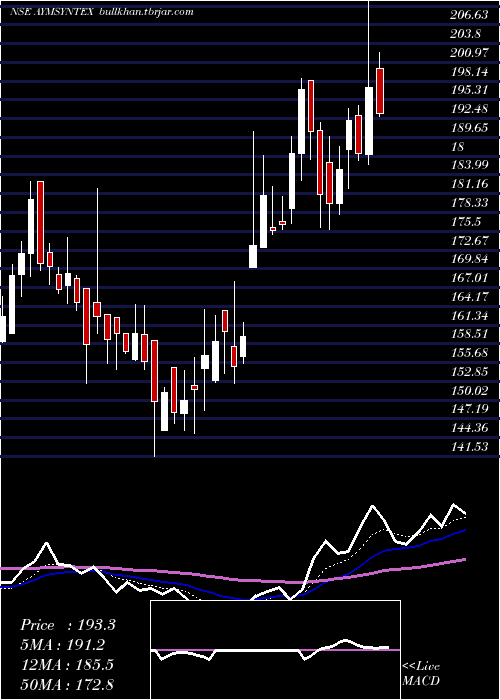Screen dimensions: 500x700
Task: Click the 167.01 price axis label
Action: click(469, 278)
